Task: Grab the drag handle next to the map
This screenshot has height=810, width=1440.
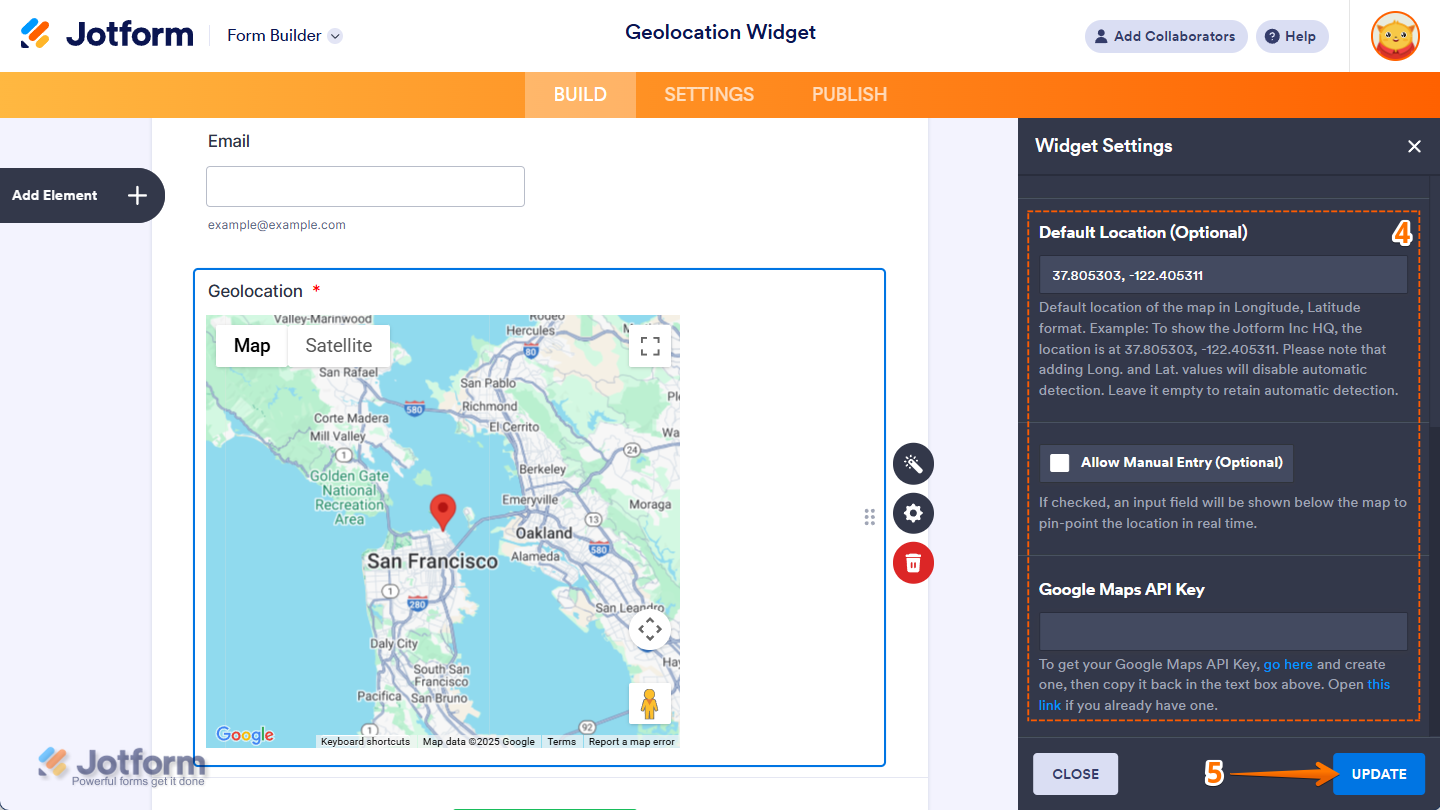Action: [869, 516]
